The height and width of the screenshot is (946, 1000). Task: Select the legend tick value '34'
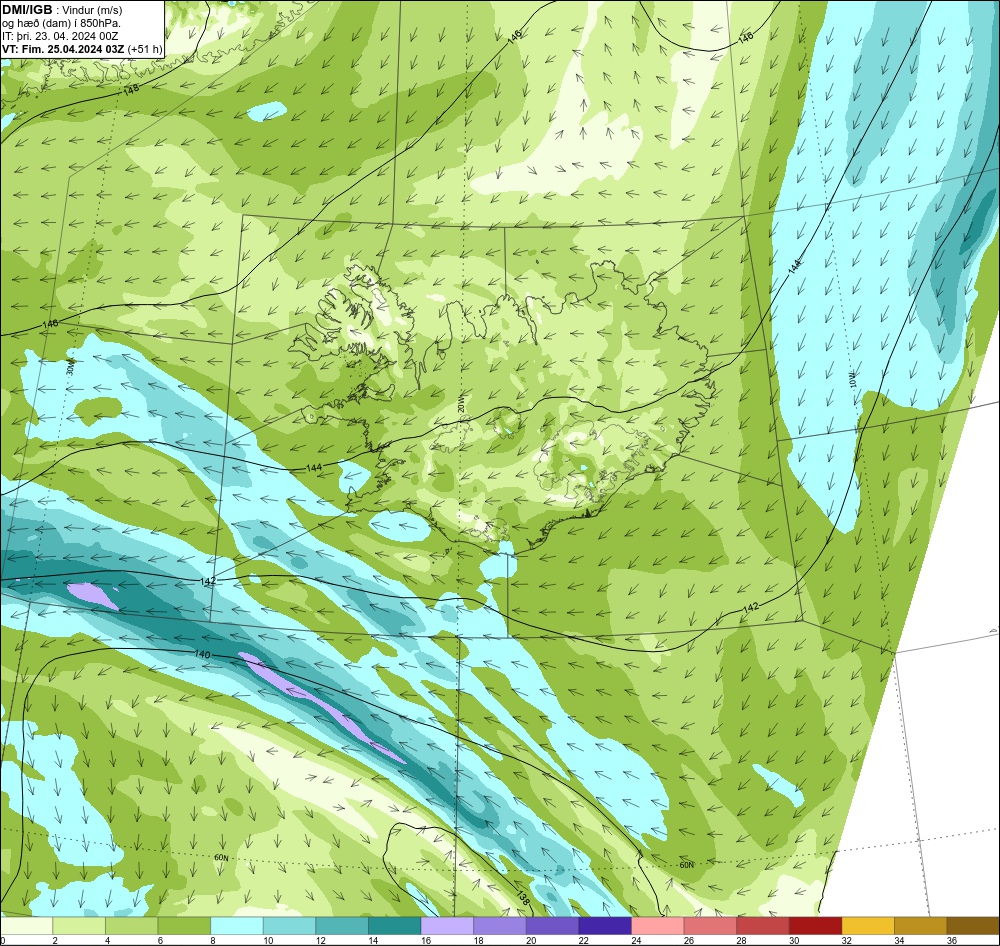pos(899,940)
